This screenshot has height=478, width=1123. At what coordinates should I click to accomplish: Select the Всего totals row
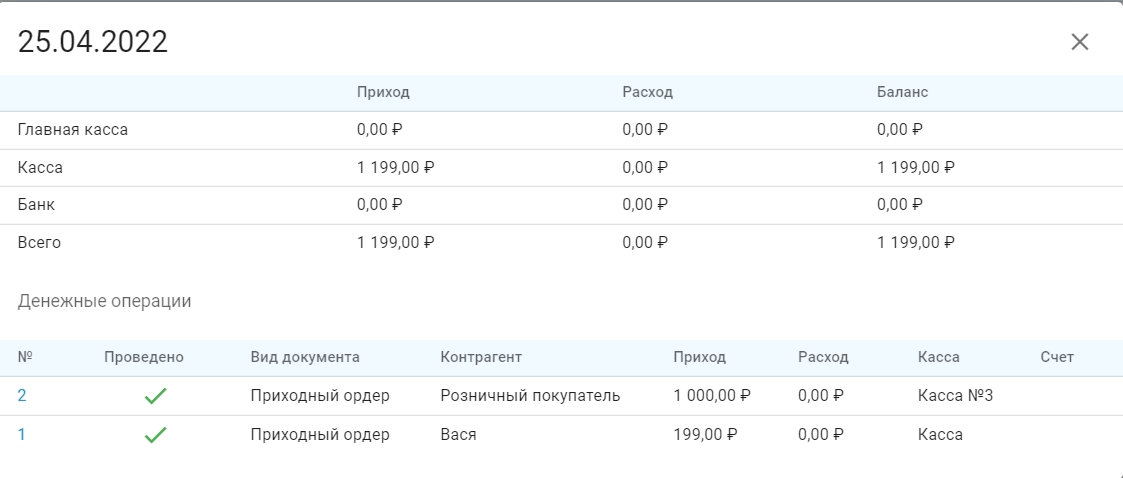click(562, 243)
